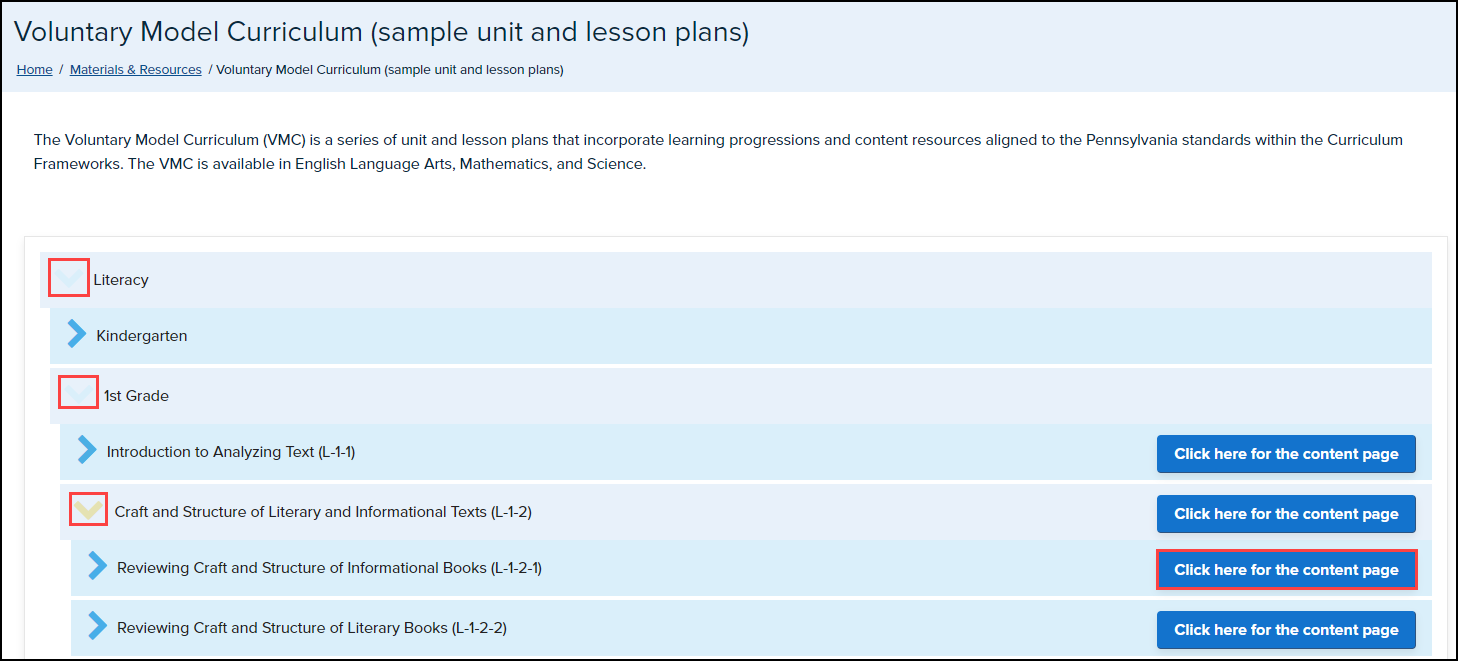
Task: Open content page for Informational Books L-1-2-1
Action: point(1286,570)
